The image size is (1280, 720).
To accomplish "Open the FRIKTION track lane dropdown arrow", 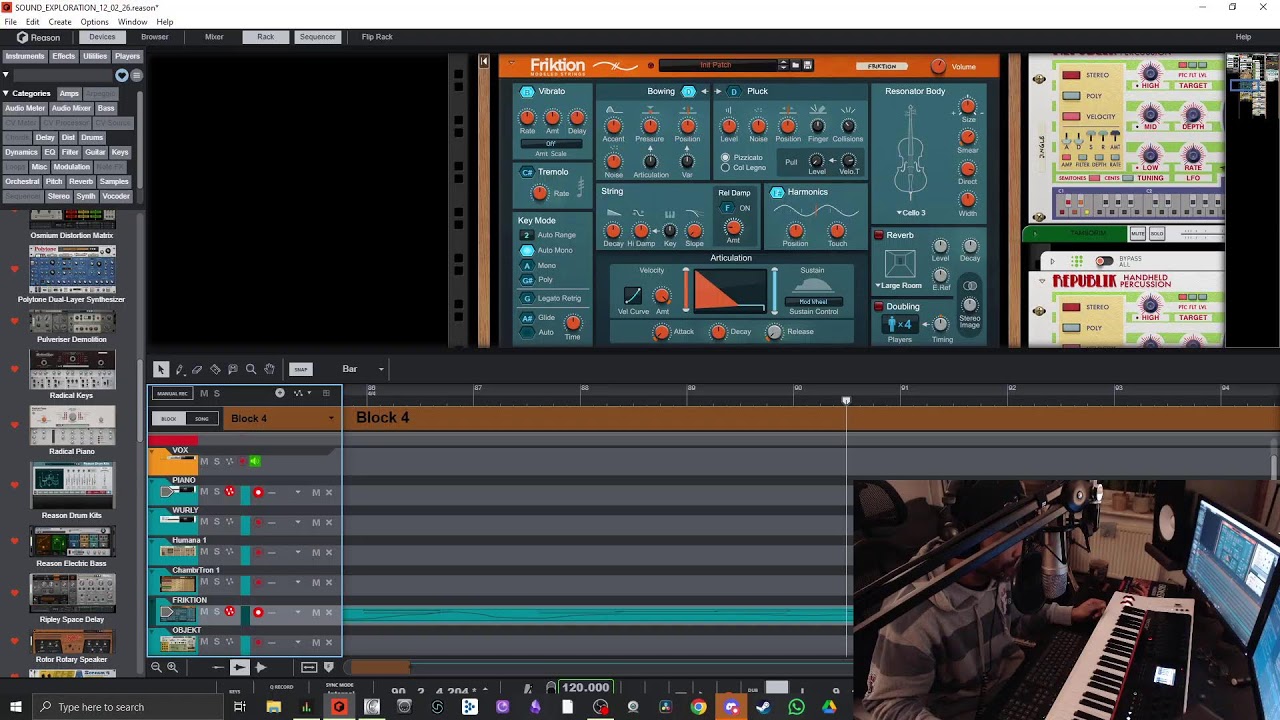I will (297, 612).
